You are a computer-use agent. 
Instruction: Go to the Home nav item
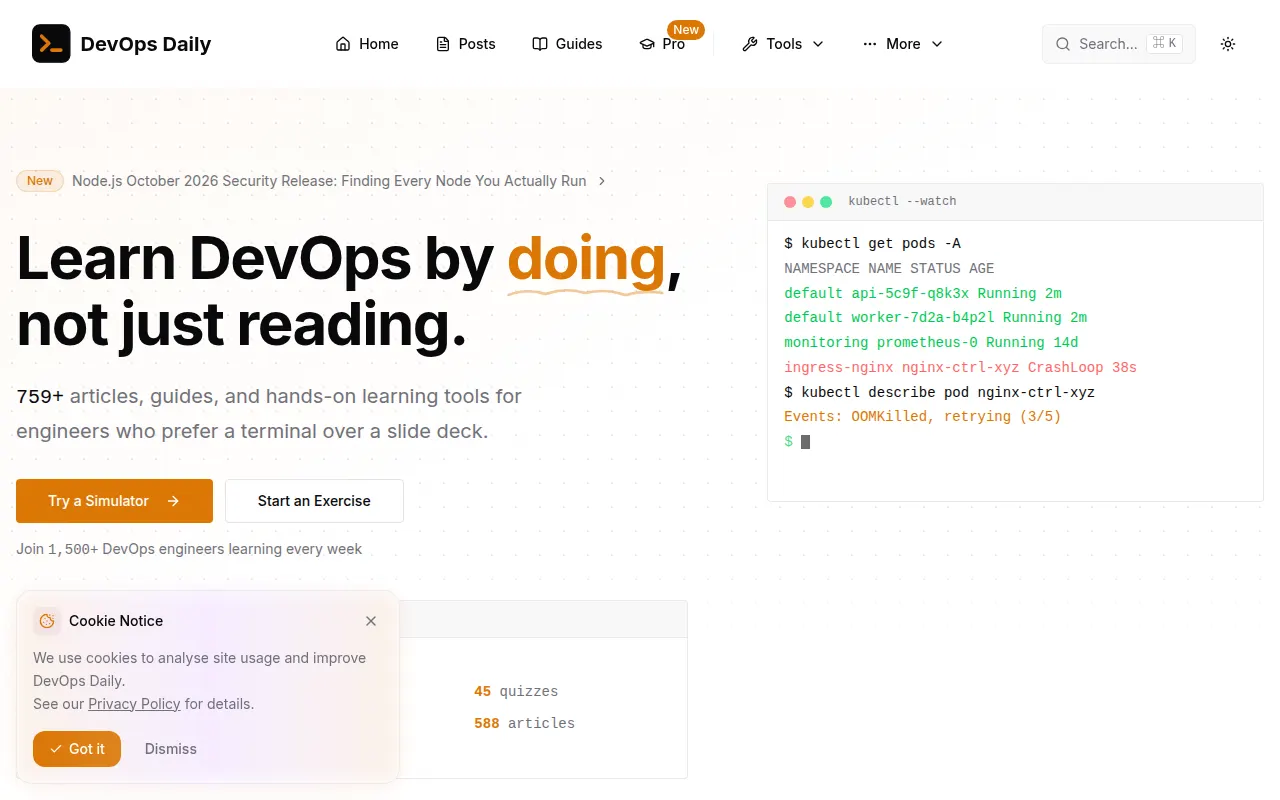[x=367, y=44]
